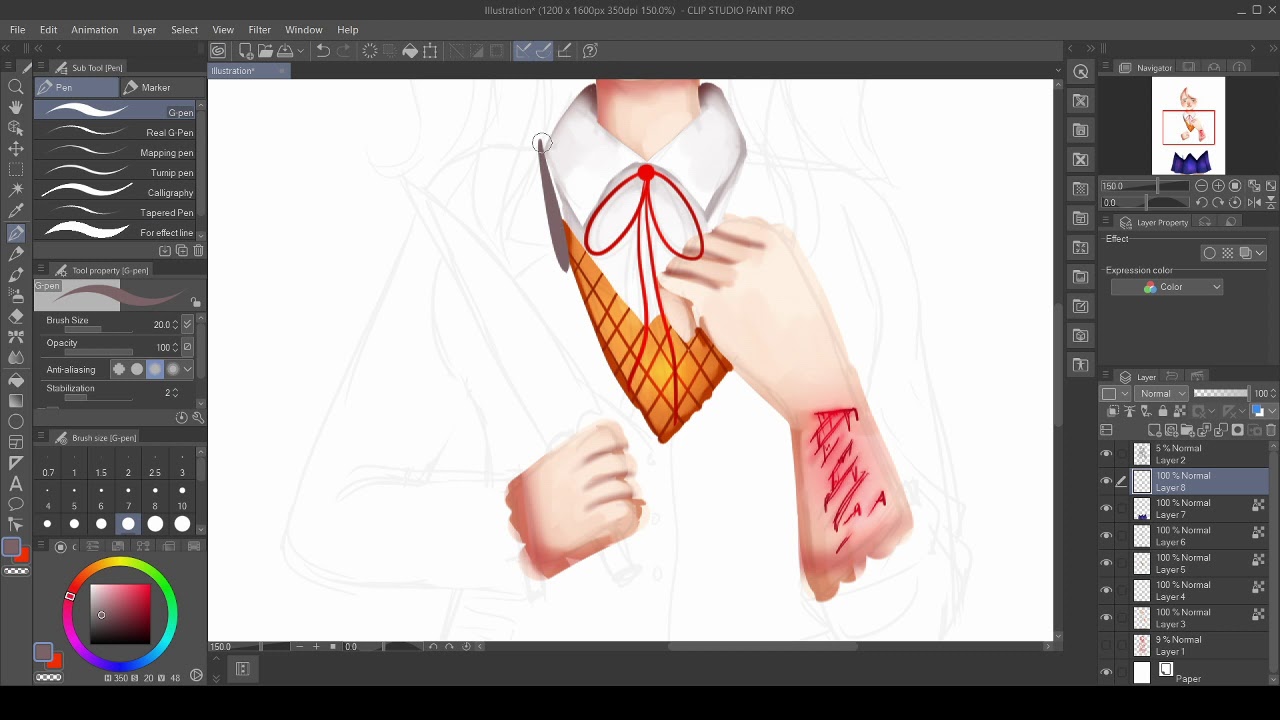Open the CLIP STUDIO spiral icon
The image size is (1280, 720).
218,50
